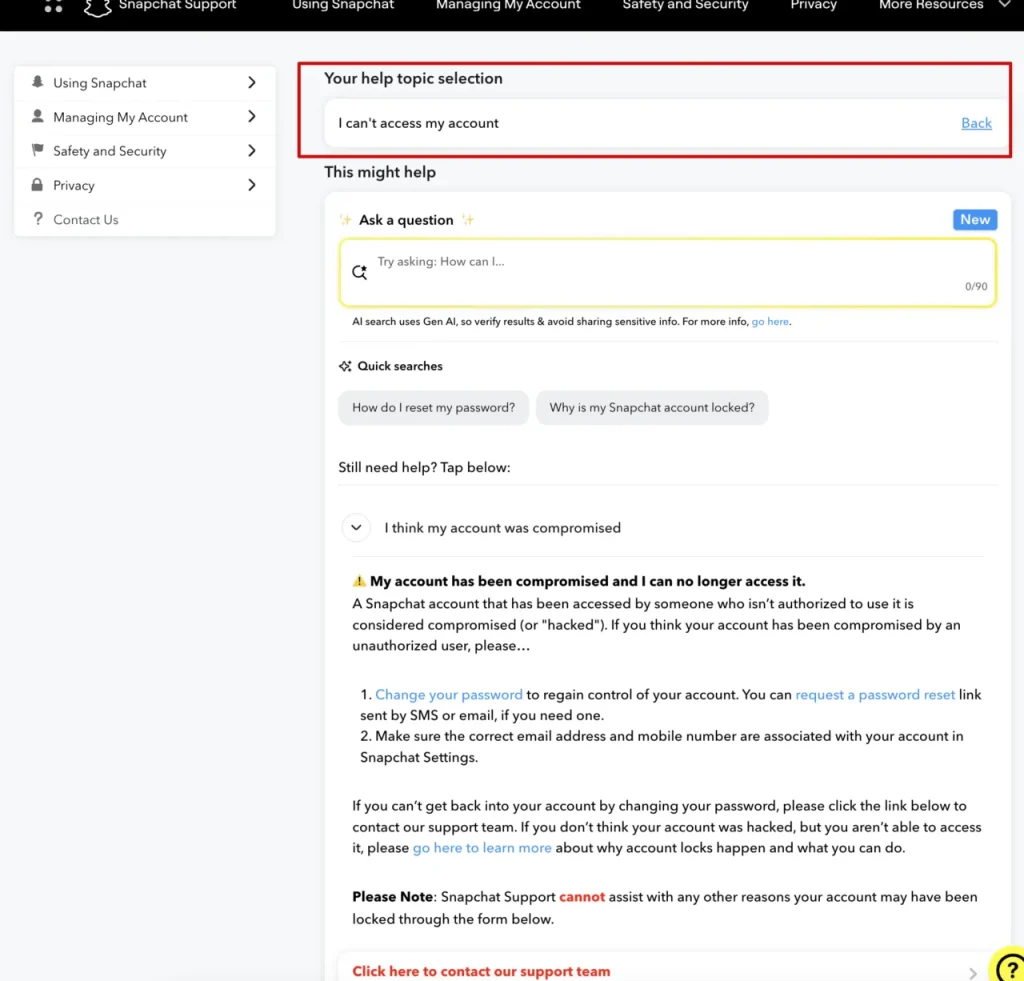This screenshot has width=1024, height=981.
Task: Click My account has been compromised heading
Action: click(x=588, y=581)
